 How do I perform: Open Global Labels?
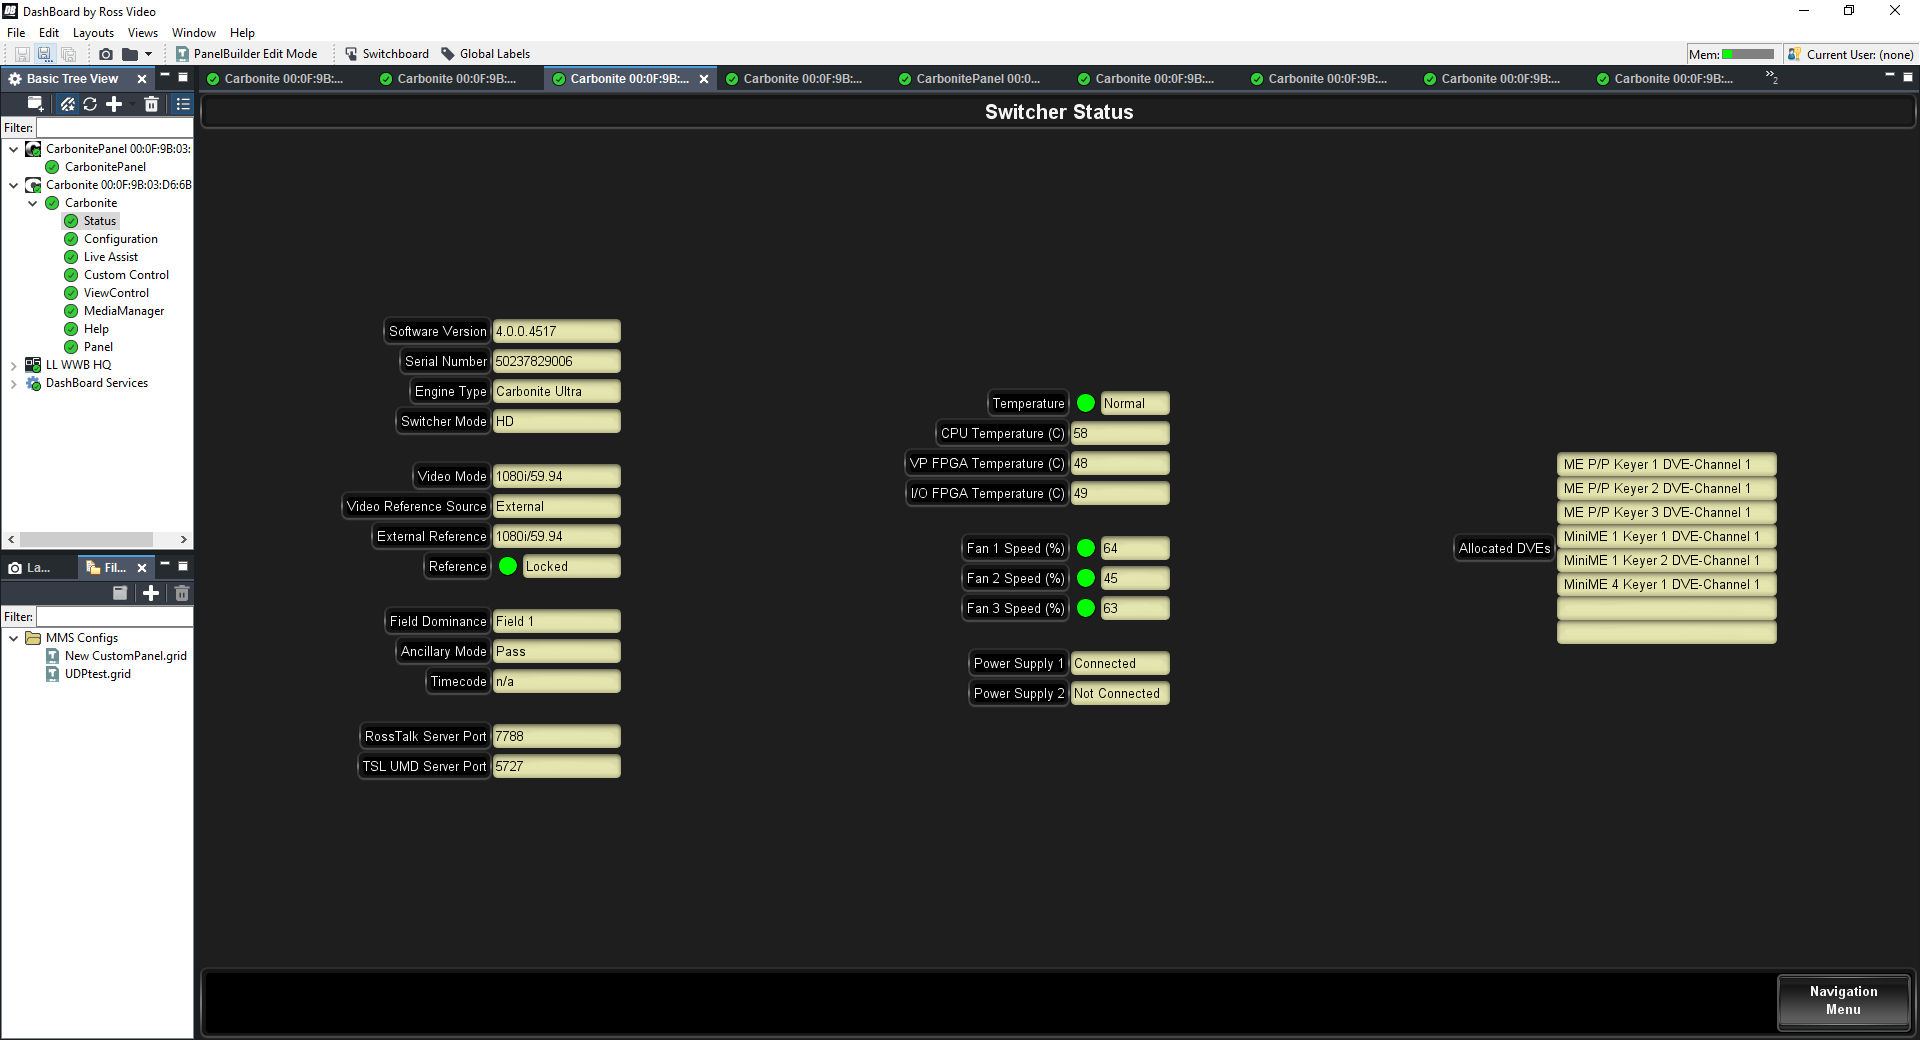point(486,54)
